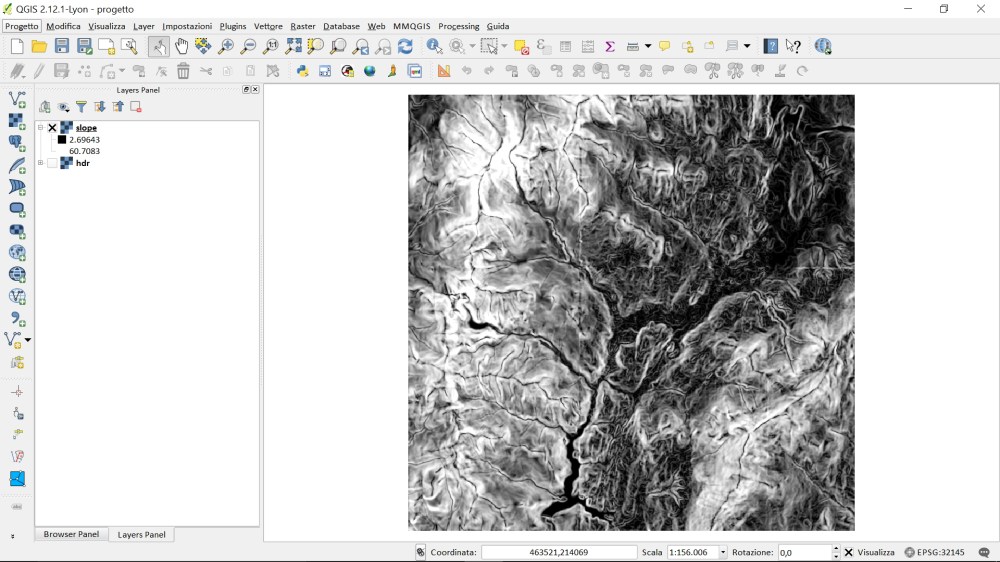Open the Raster menu
The height and width of the screenshot is (562, 1000).
click(x=302, y=26)
